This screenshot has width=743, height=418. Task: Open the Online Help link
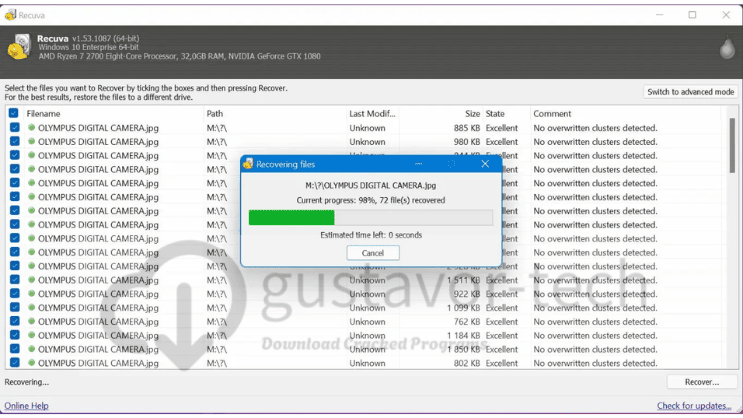(26, 406)
